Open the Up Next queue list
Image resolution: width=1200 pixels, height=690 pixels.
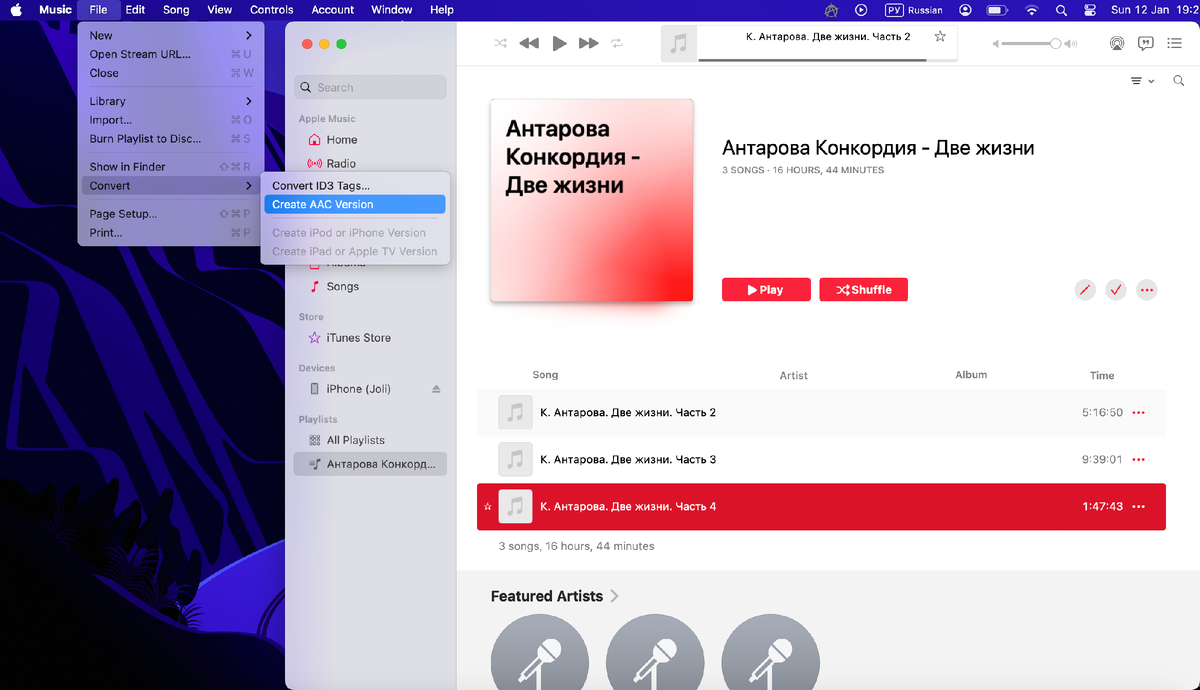pos(1175,43)
